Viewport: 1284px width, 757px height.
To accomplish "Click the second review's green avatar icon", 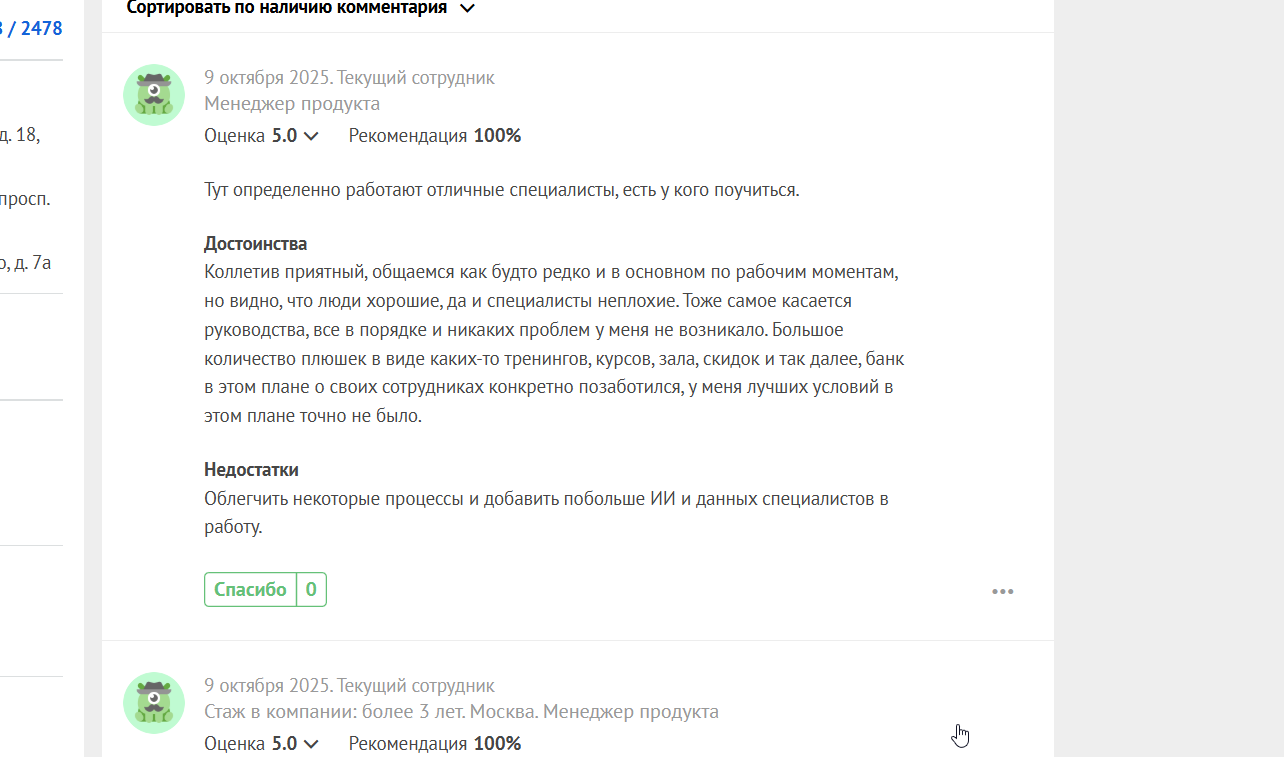I will click(153, 702).
